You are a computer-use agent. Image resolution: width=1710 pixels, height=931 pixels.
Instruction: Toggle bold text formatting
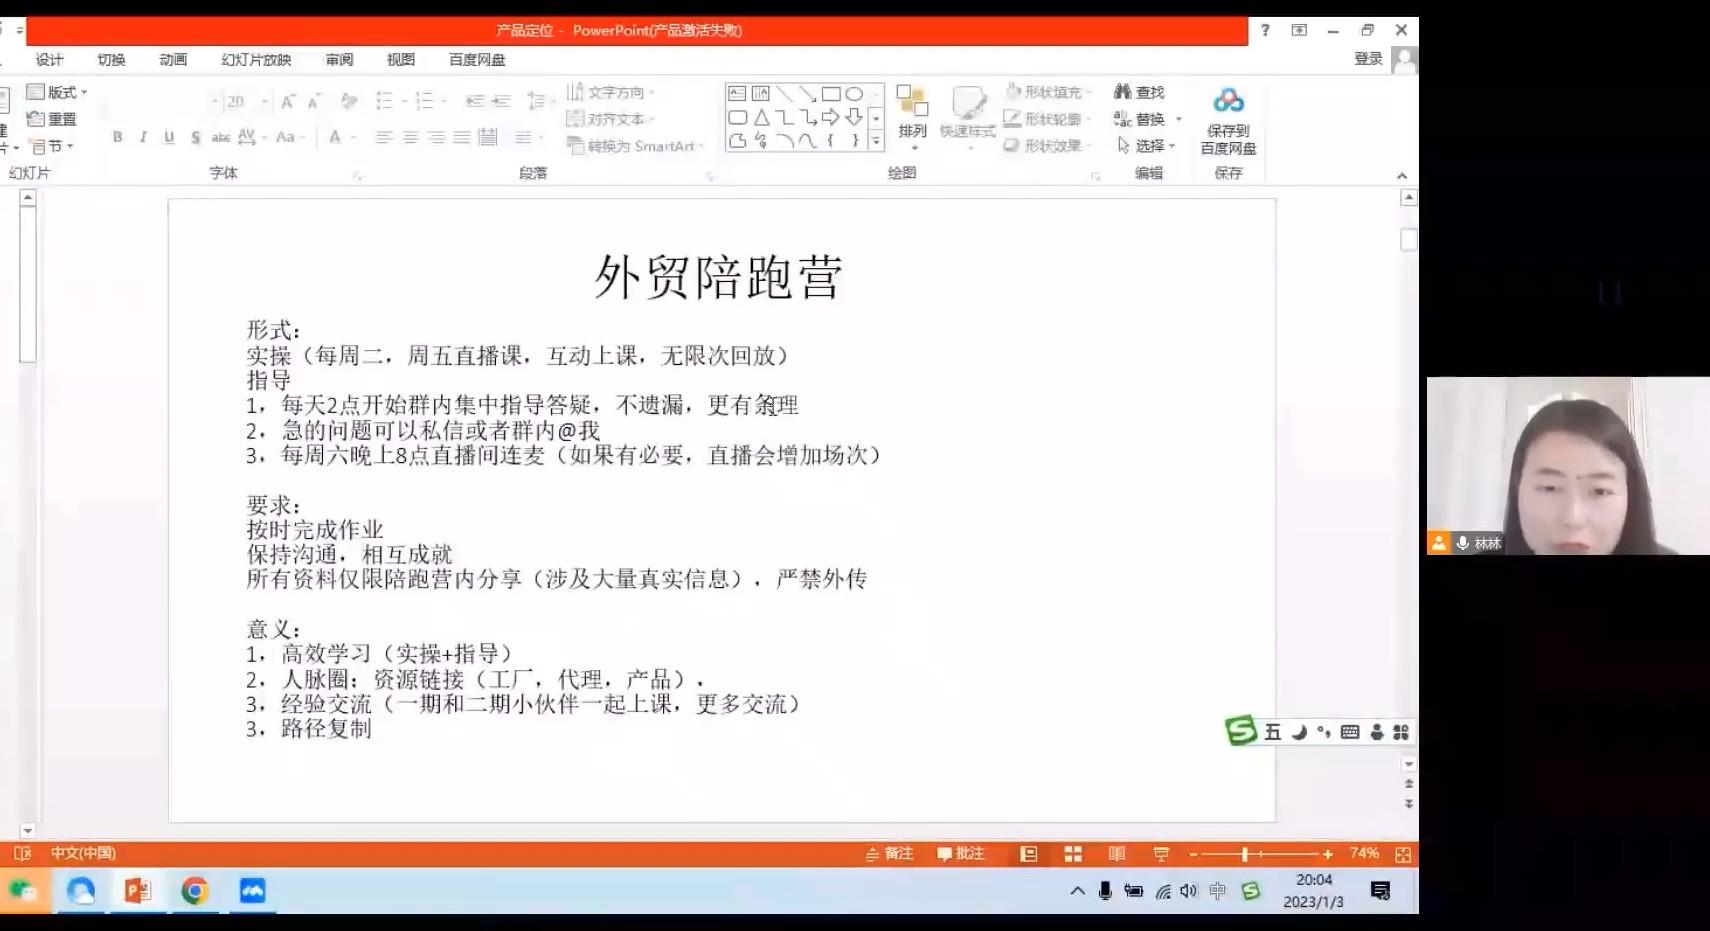point(117,137)
